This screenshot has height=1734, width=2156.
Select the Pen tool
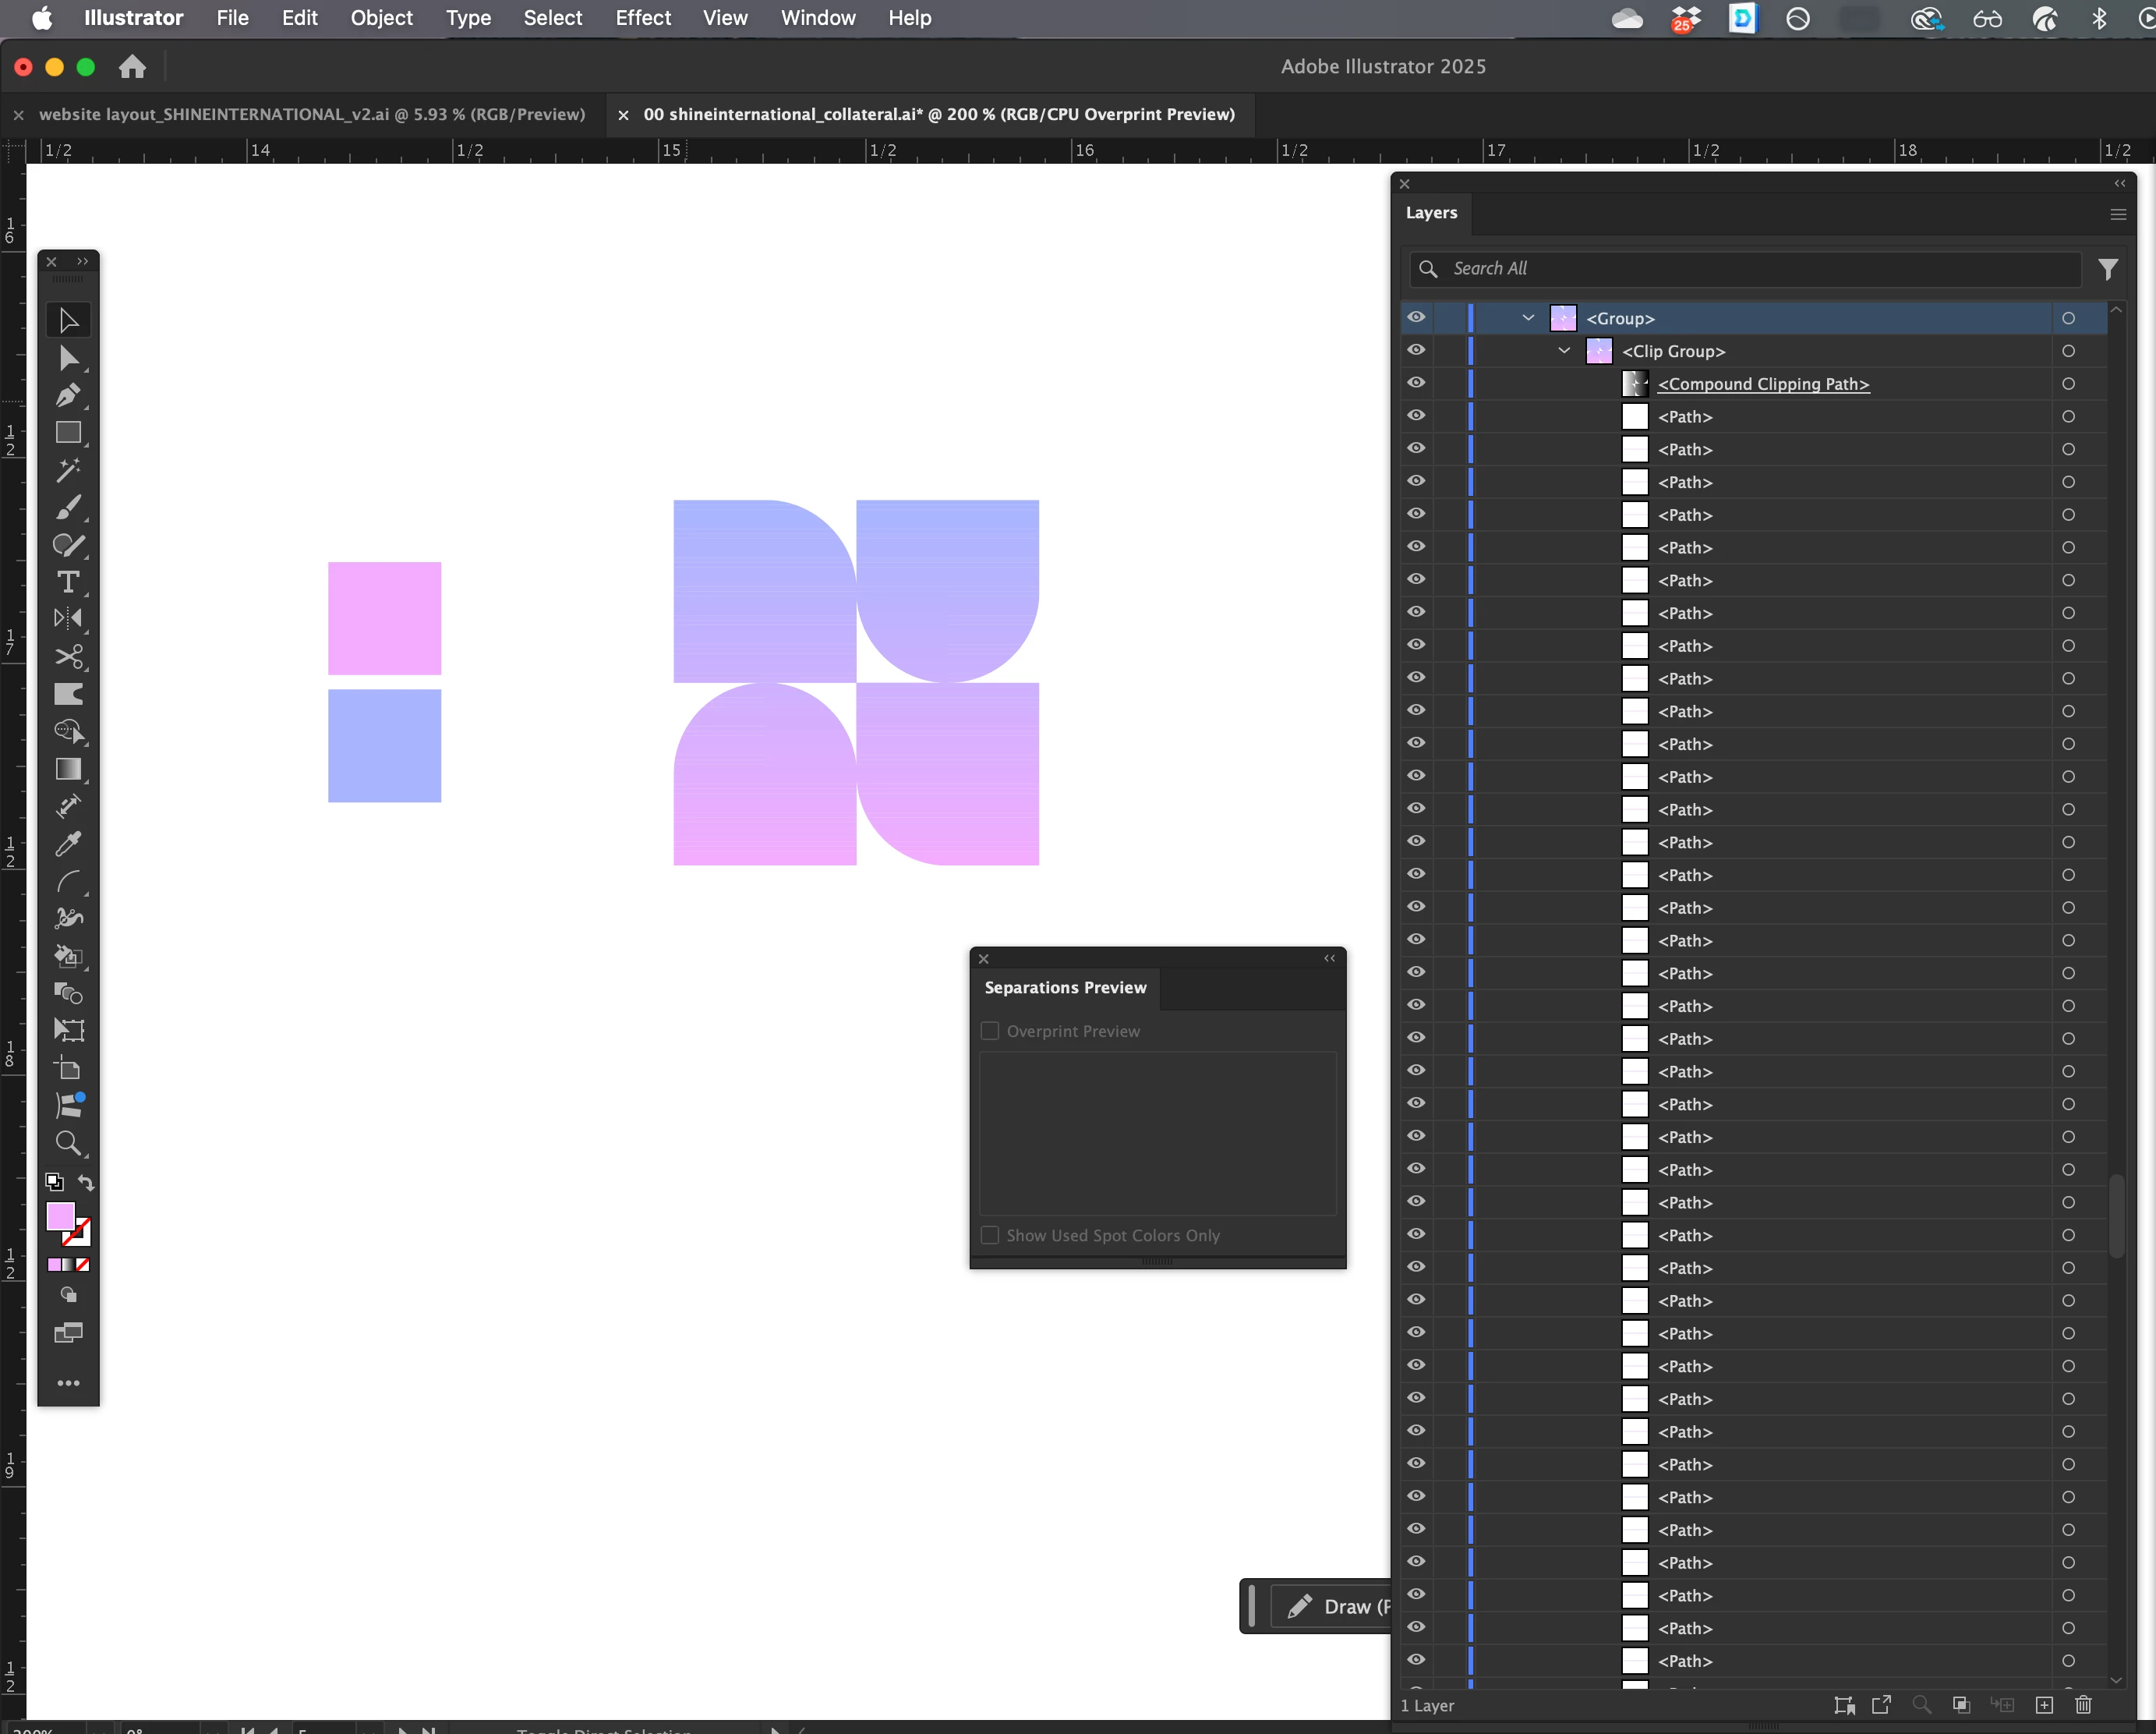pos(68,396)
